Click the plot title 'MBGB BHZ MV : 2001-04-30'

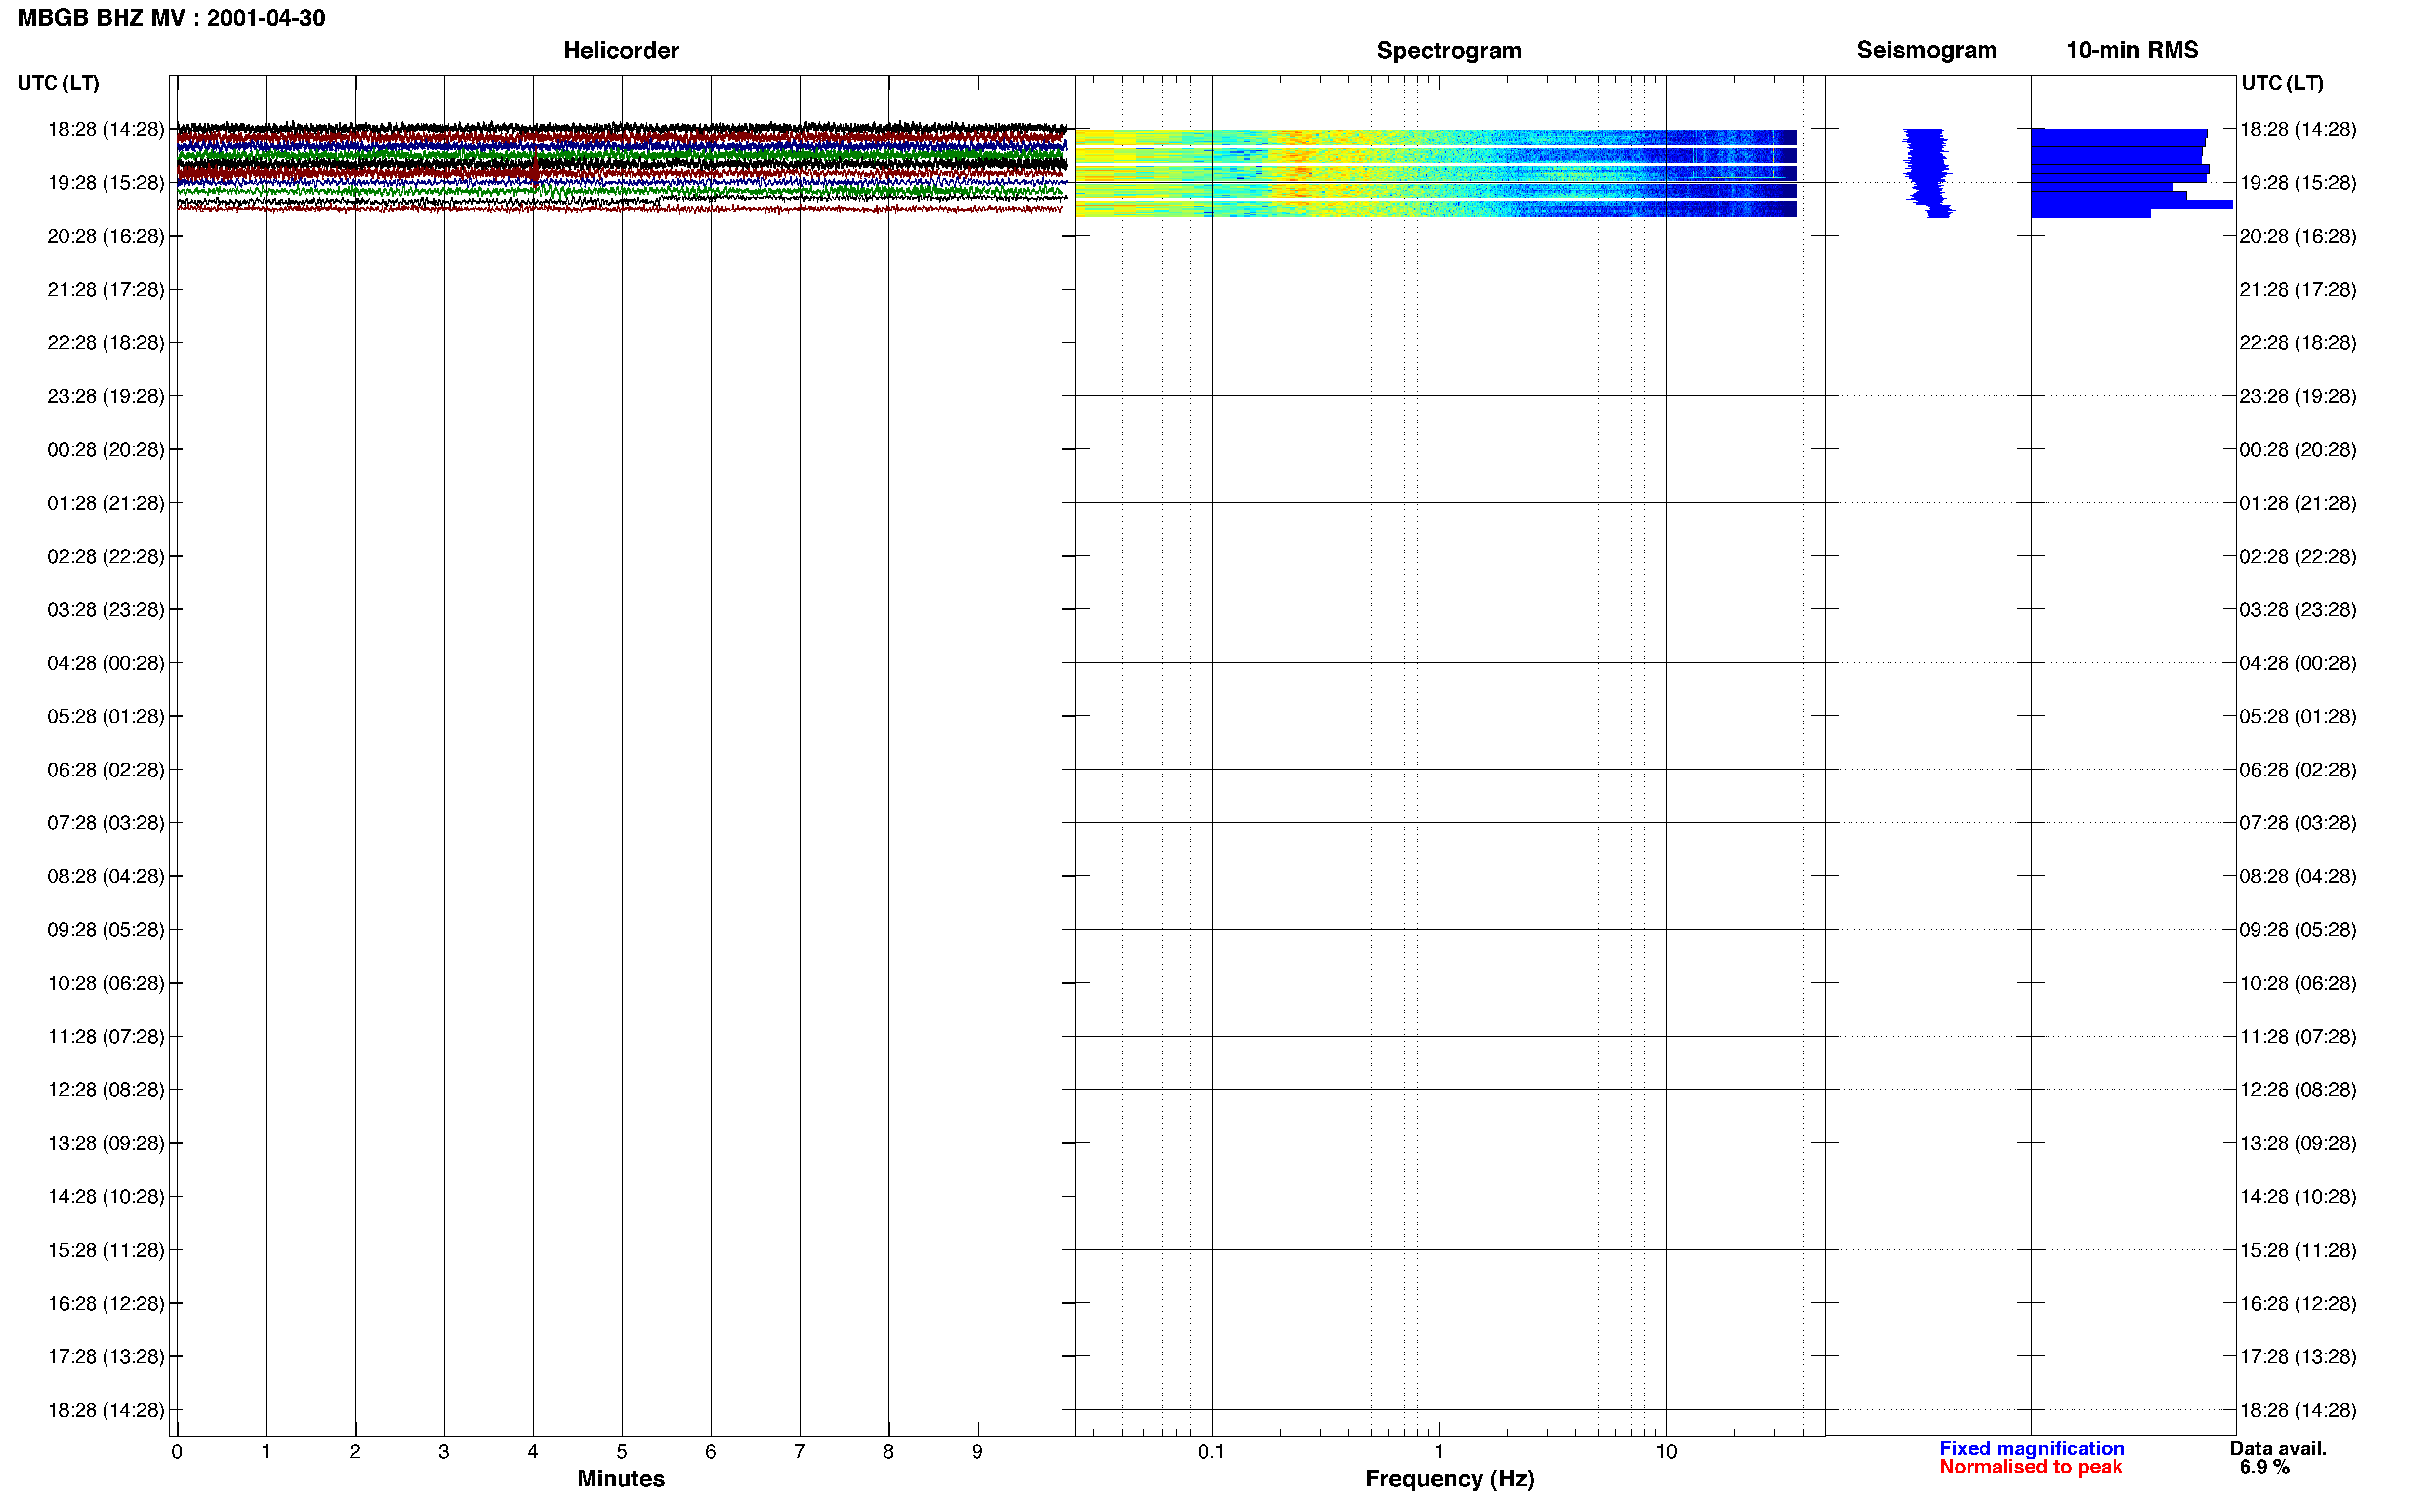coord(171,18)
